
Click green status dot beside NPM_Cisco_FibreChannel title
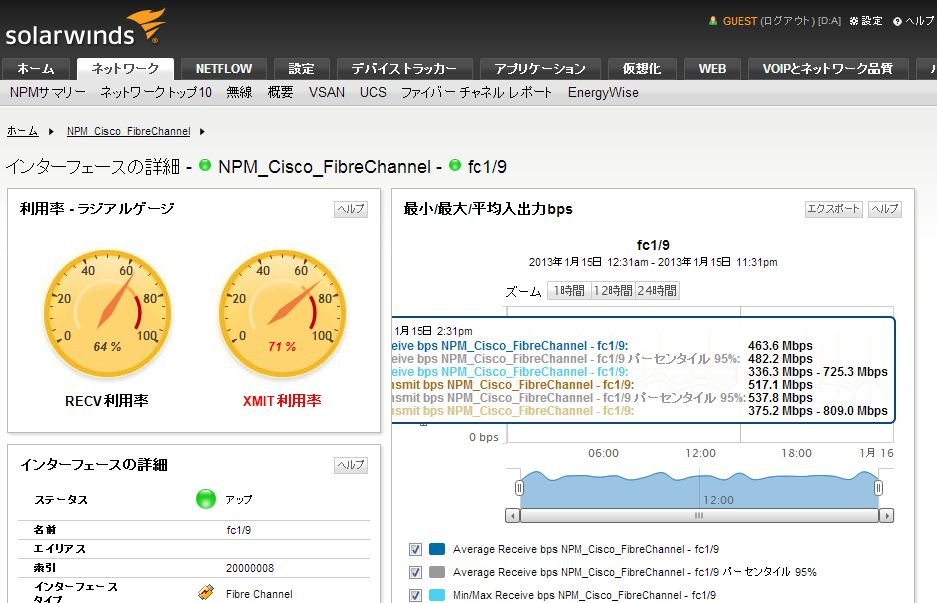click(205, 166)
